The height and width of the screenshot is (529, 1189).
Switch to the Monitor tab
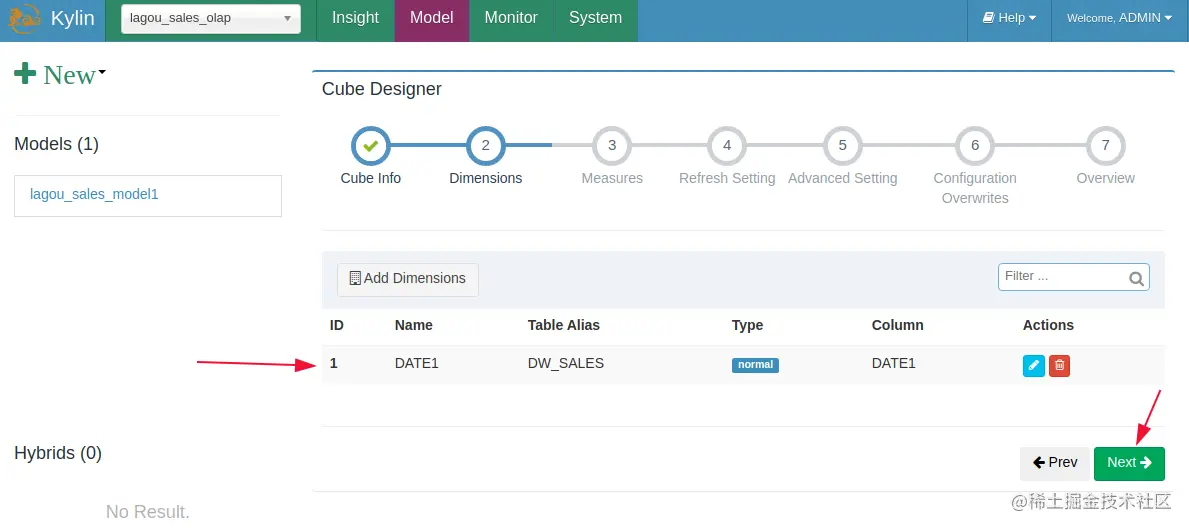(x=510, y=18)
